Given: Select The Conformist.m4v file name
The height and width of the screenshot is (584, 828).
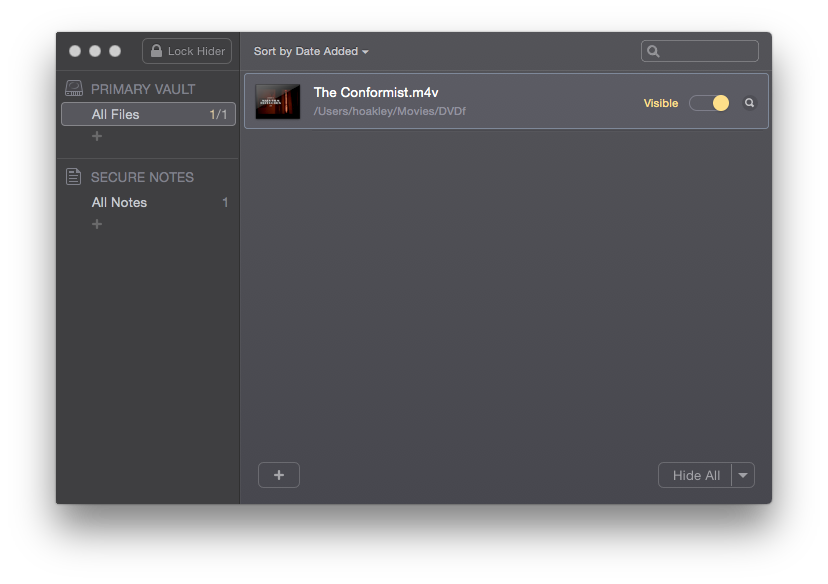Looking at the screenshot, I should tap(376, 92).
